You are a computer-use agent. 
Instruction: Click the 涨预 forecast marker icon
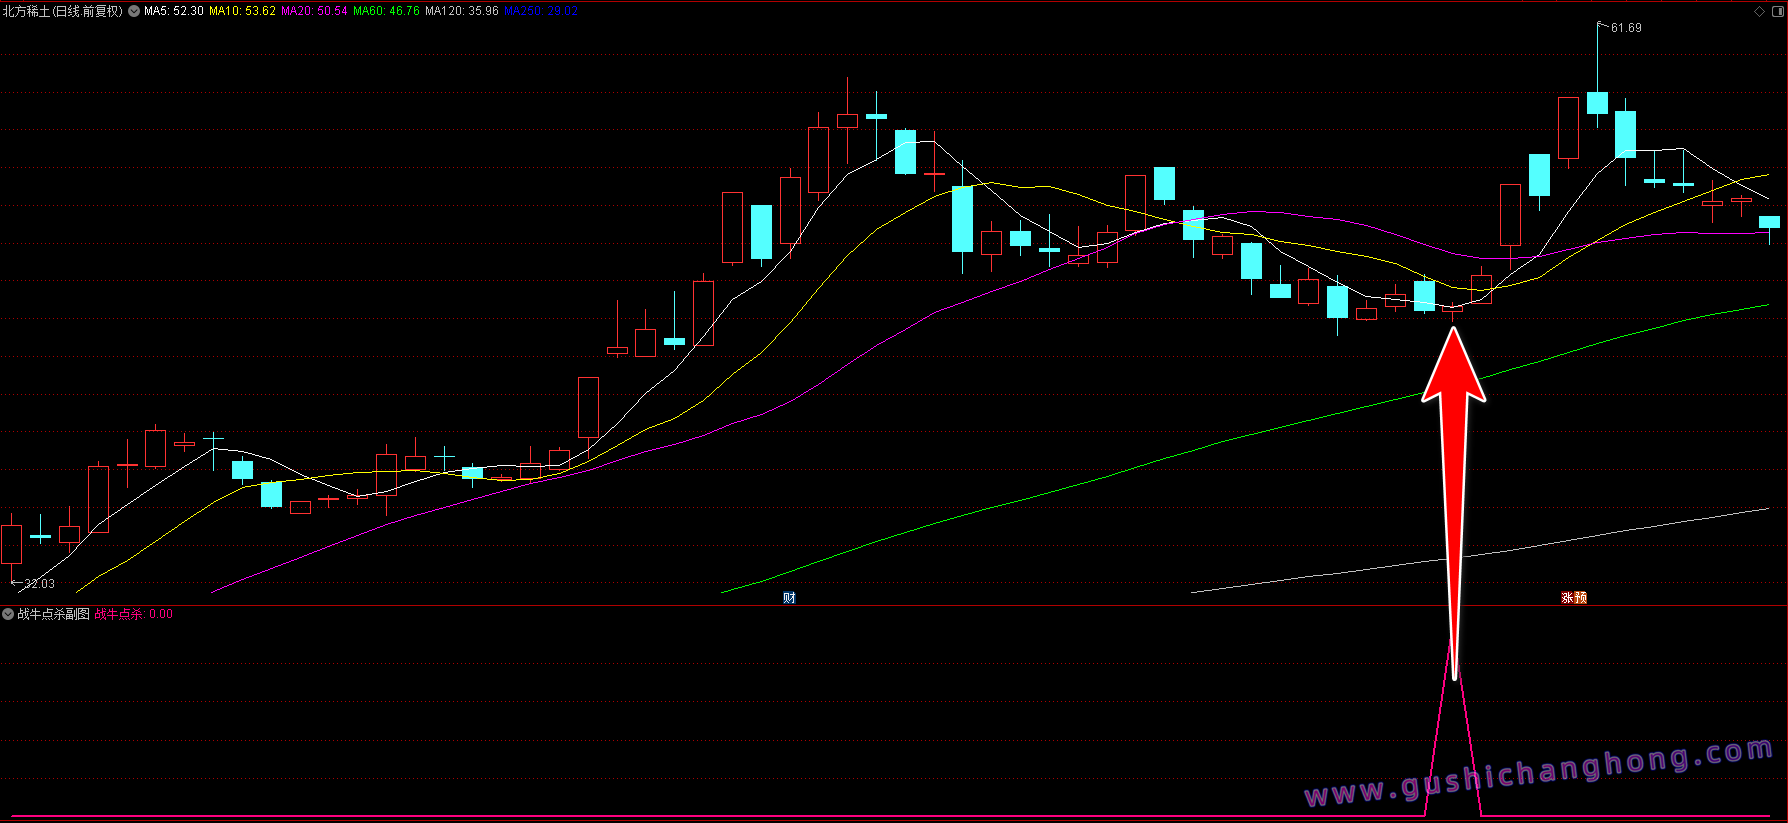tap(1574, 598)
